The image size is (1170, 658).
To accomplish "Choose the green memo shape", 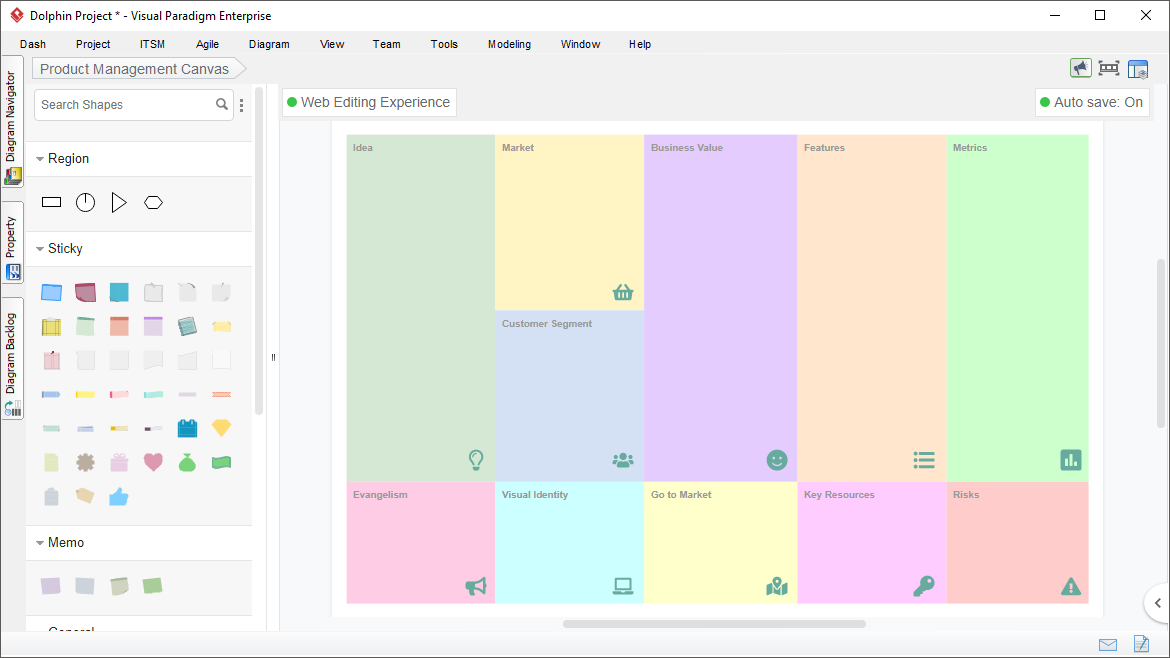I will pos(153,586).
